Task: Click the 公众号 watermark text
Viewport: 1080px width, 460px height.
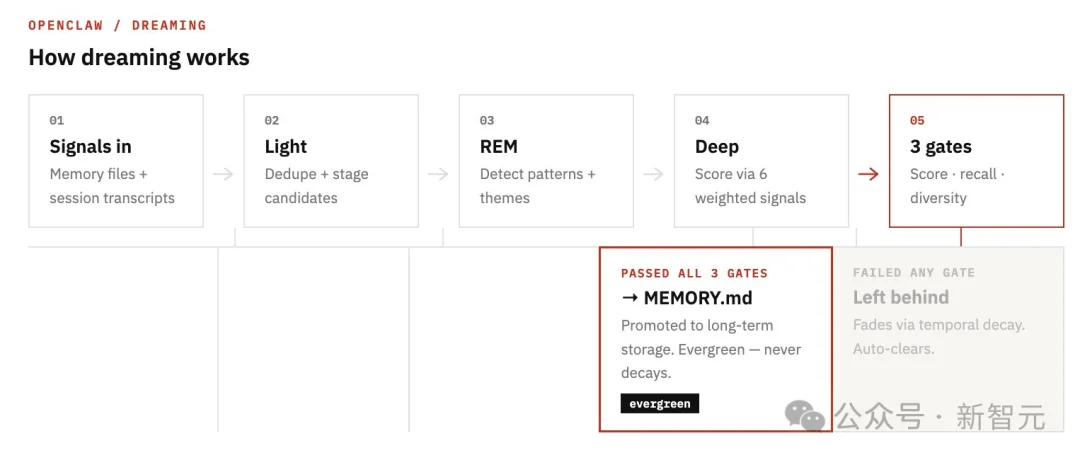Action: click(x=880, y=416)
